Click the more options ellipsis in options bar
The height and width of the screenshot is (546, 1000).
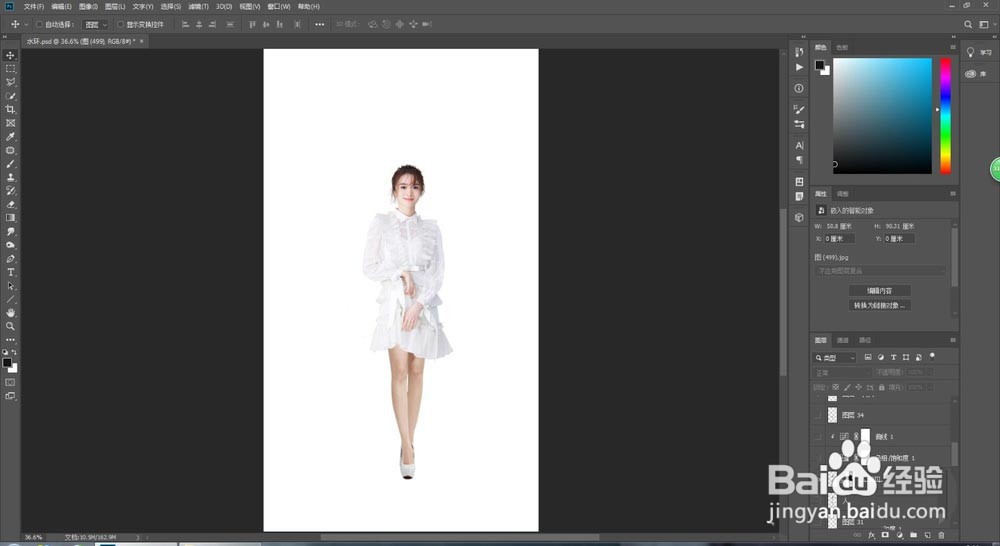click(320, 24)
